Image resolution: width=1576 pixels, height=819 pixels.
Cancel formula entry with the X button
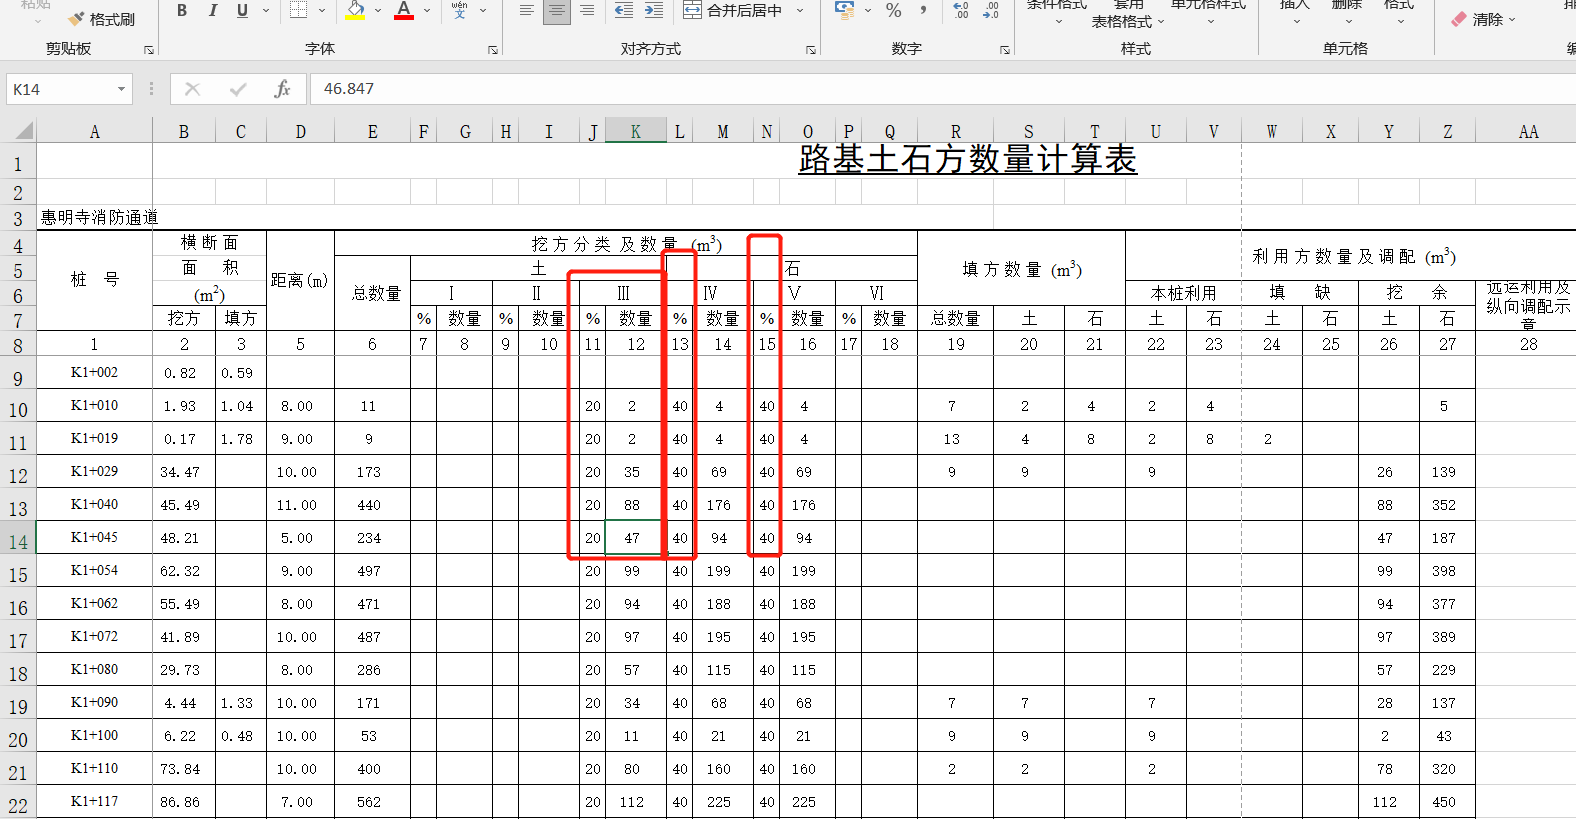click(193, 89)
